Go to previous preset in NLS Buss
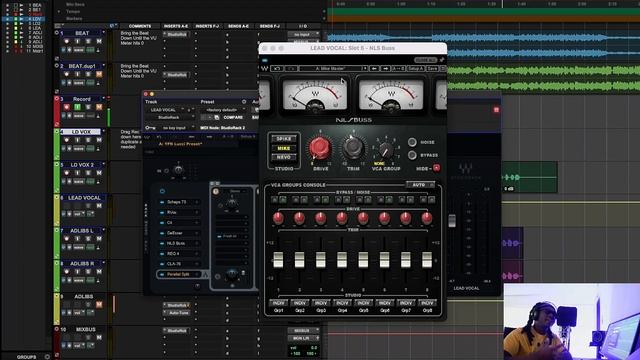Screen dimensions: 640x360 click(x=374, y=69)
